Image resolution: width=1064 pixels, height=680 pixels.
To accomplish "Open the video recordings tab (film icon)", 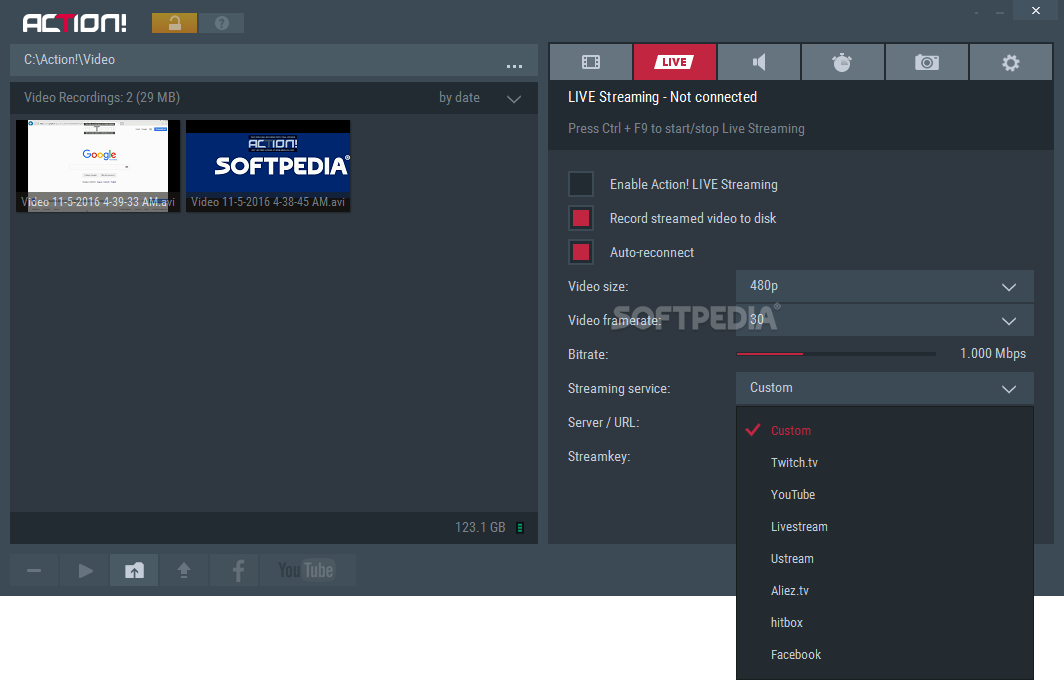I will pyautogui.click(x=591, y=62).
